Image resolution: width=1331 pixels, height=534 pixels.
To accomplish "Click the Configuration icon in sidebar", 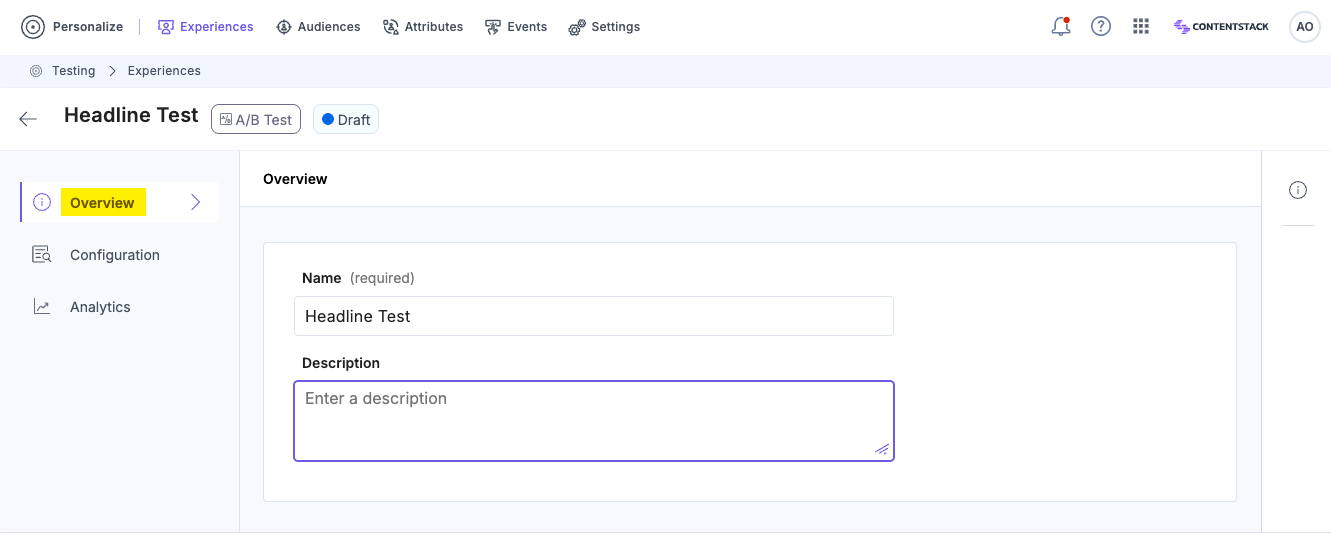I will click(41, 255).
